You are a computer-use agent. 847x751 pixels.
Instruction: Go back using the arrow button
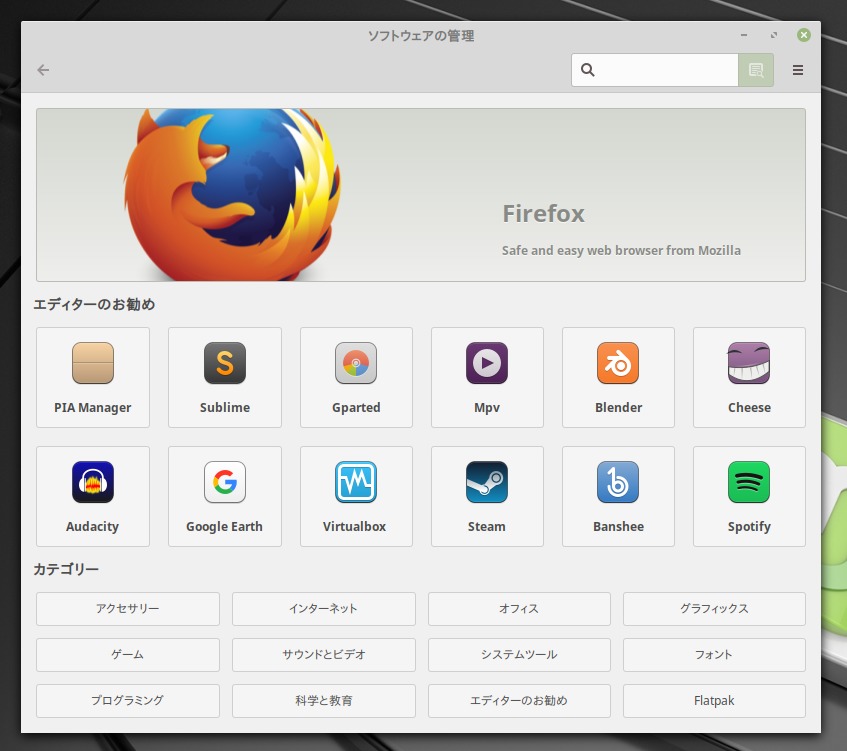43,70
